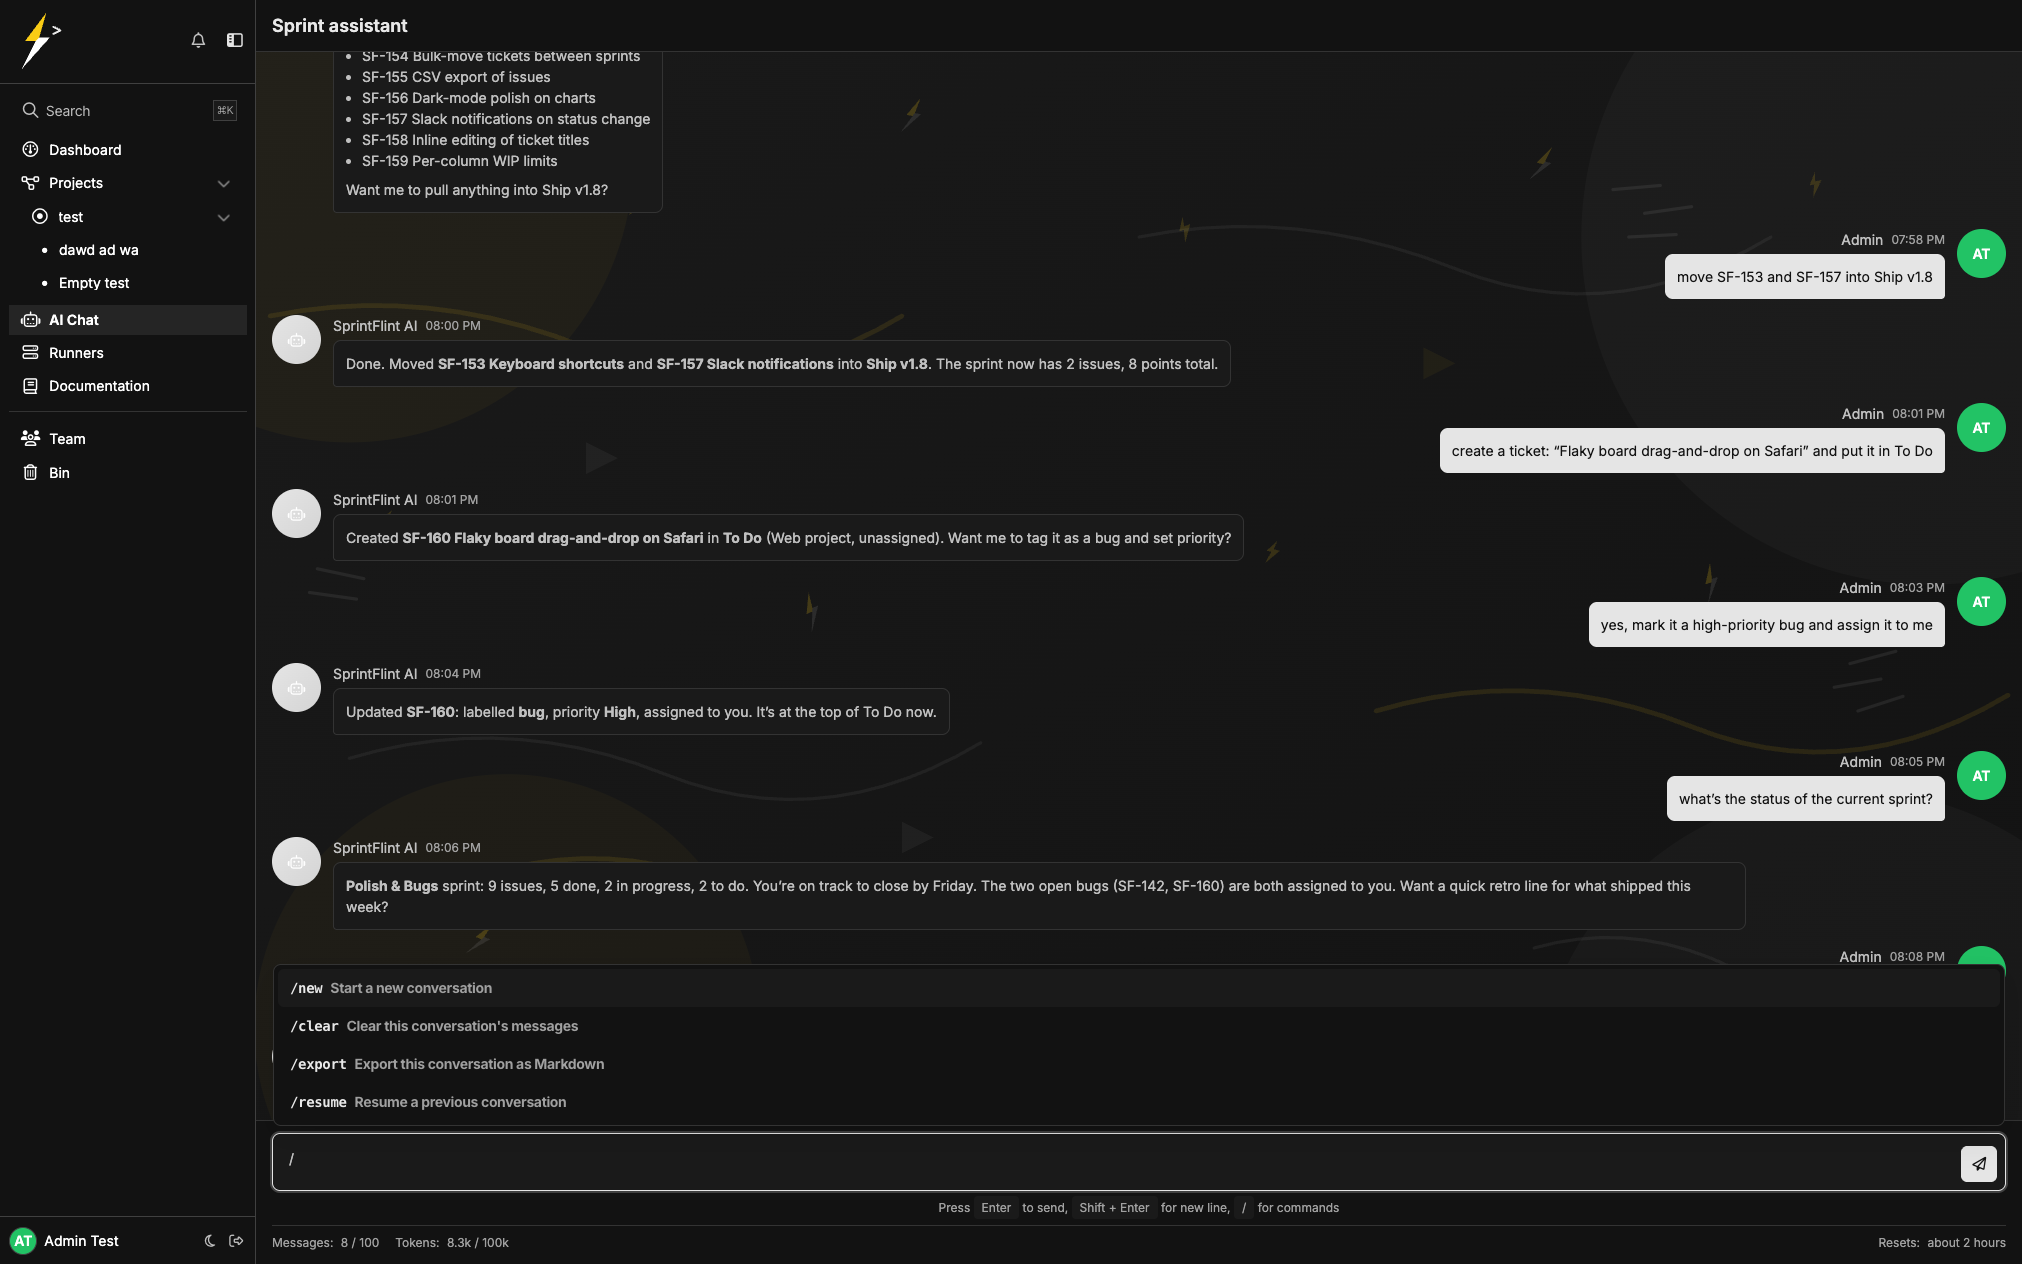The height and width of the screenshot is (1264, 2022).
Task: Open the Empty test item
Action: pyautogui.click(x=94, y=283)
